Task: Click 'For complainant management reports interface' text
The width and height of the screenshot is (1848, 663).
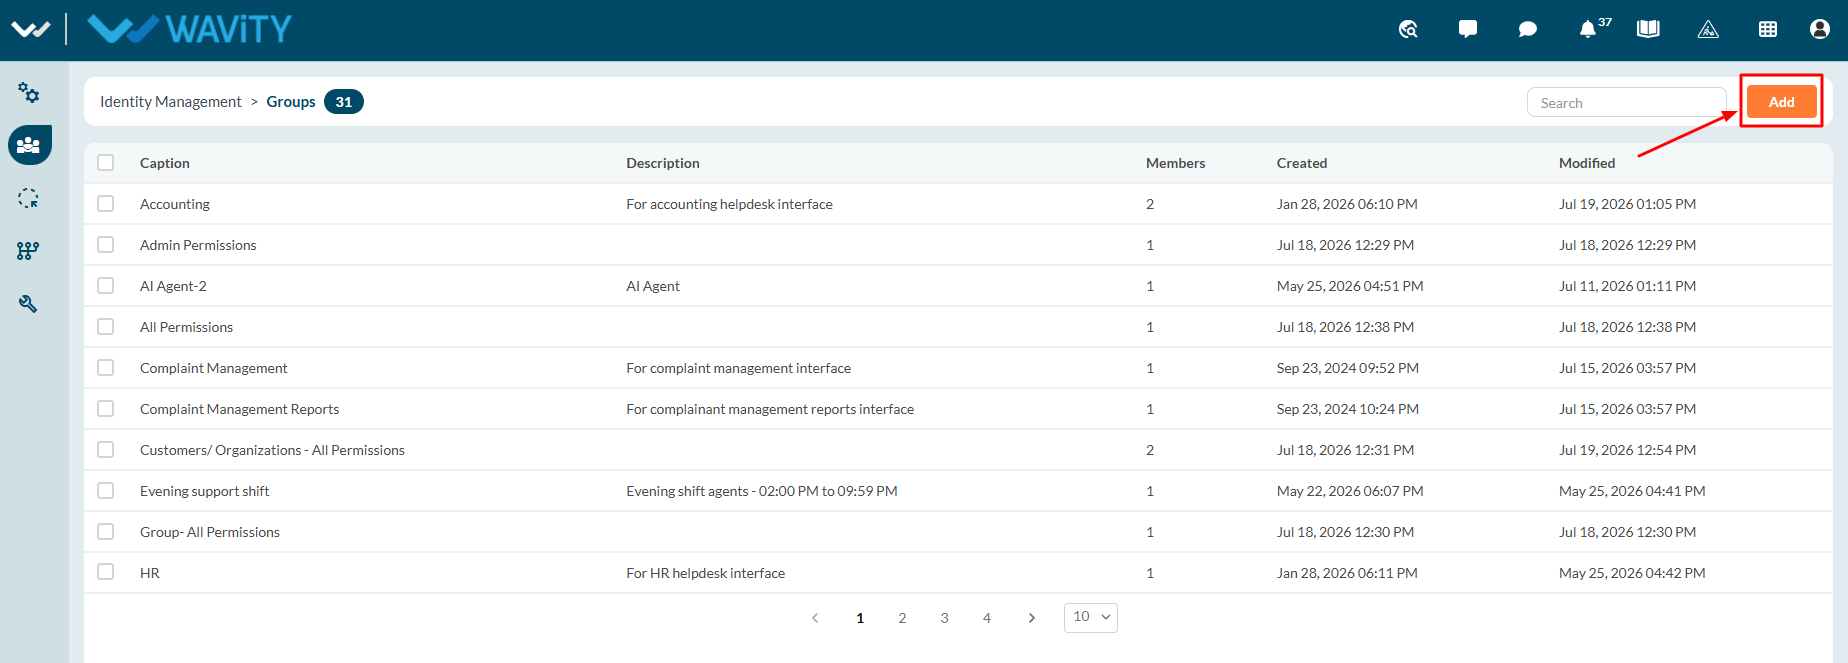Action: click(770, 409)
